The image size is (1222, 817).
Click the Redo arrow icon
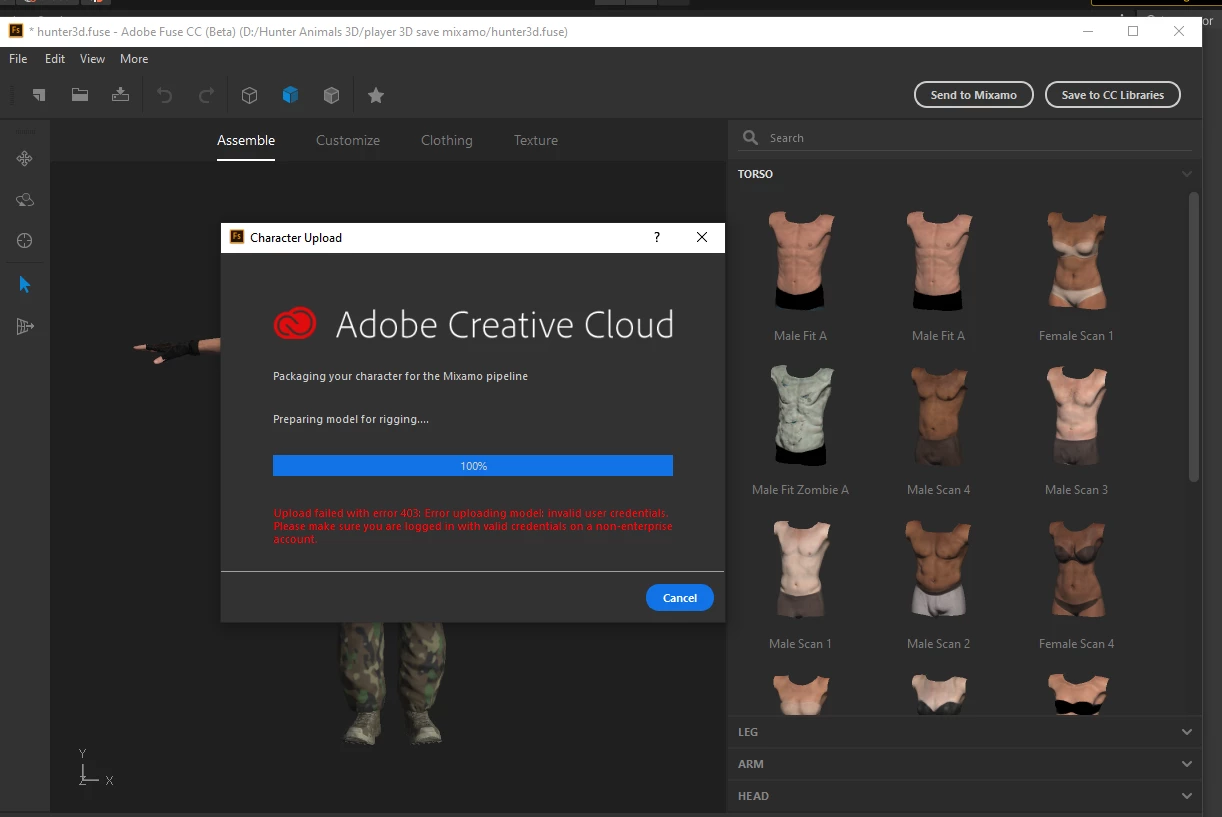tap(206, 95)
